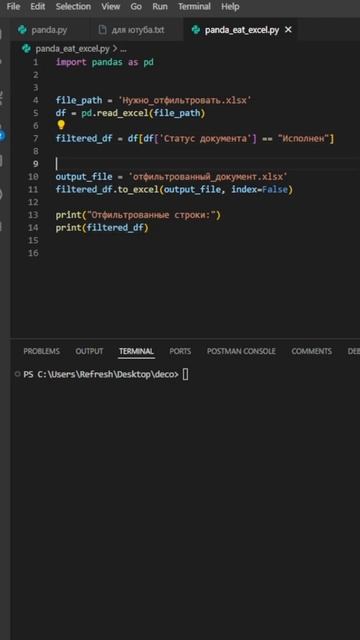Show the PROBLEMS panel tab
Viewport: 360px width, 640px height.
(x=41, y=351)
